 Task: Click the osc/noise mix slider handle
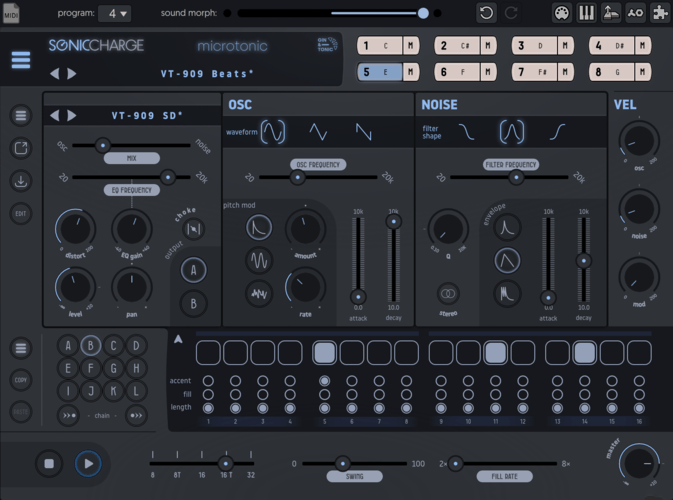click(103, 145)
